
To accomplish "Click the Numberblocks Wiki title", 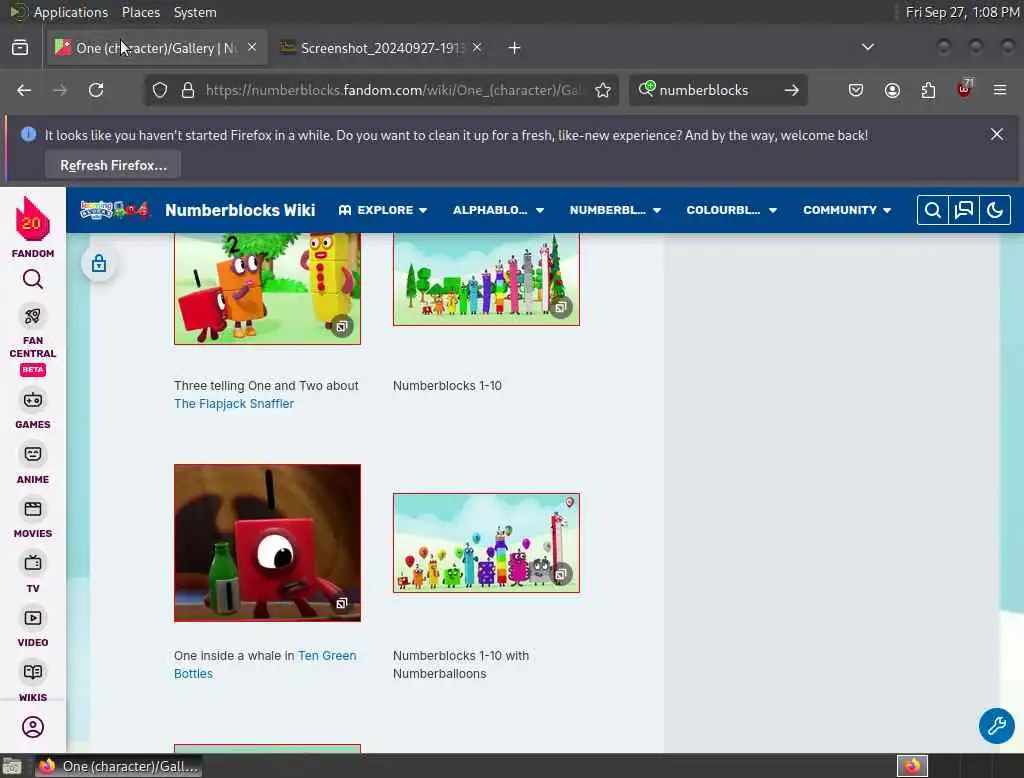I will click(240, 210).
